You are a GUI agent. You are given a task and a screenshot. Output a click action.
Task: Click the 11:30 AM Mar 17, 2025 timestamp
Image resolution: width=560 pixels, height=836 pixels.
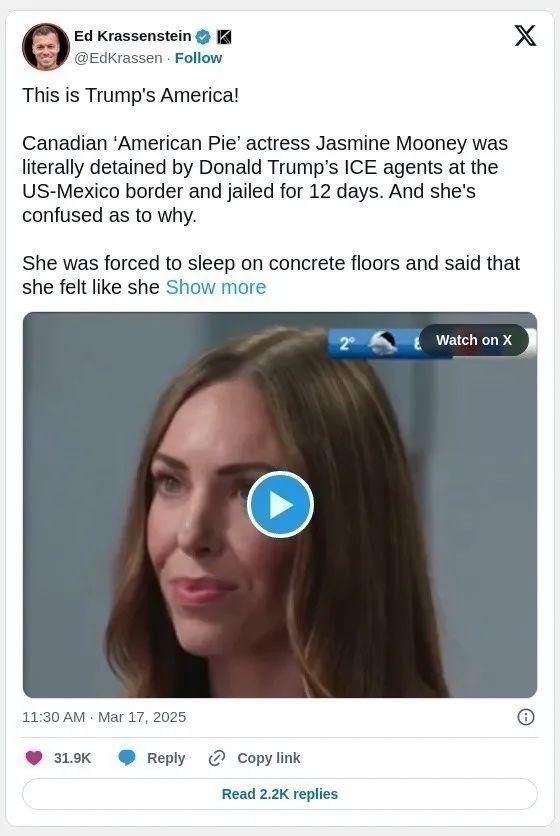[x=104, y=717]
